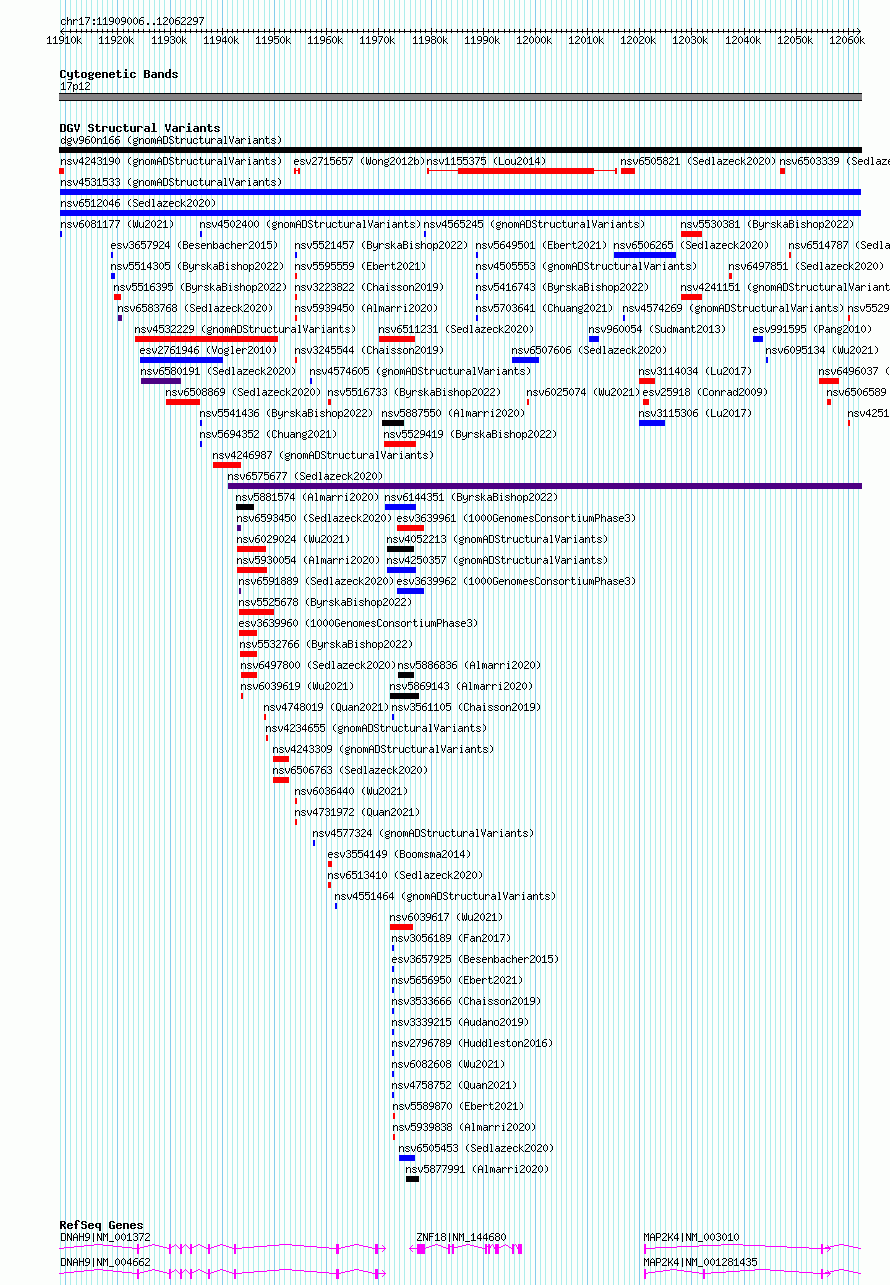Click the chr17:11909006..12062297 region label

coord(132,21)
